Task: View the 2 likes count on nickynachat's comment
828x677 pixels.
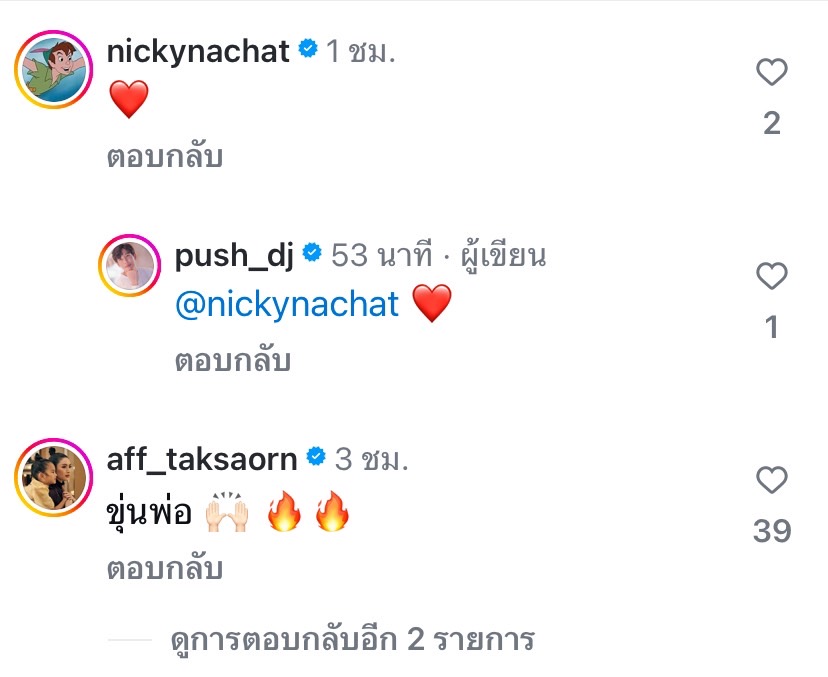Action: click(x=772, y=123)
